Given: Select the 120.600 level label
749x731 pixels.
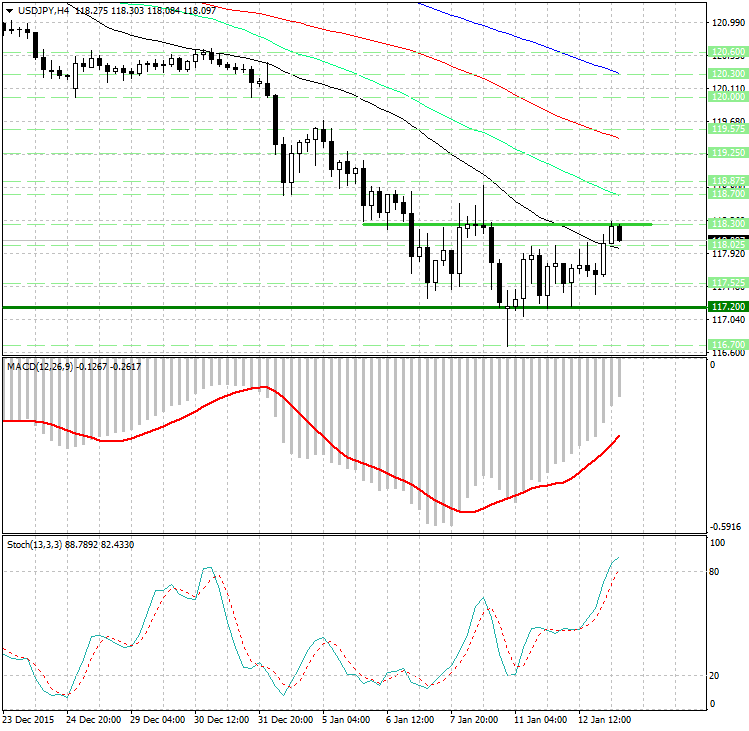Looking at the screenshot, I should point(728,52).
